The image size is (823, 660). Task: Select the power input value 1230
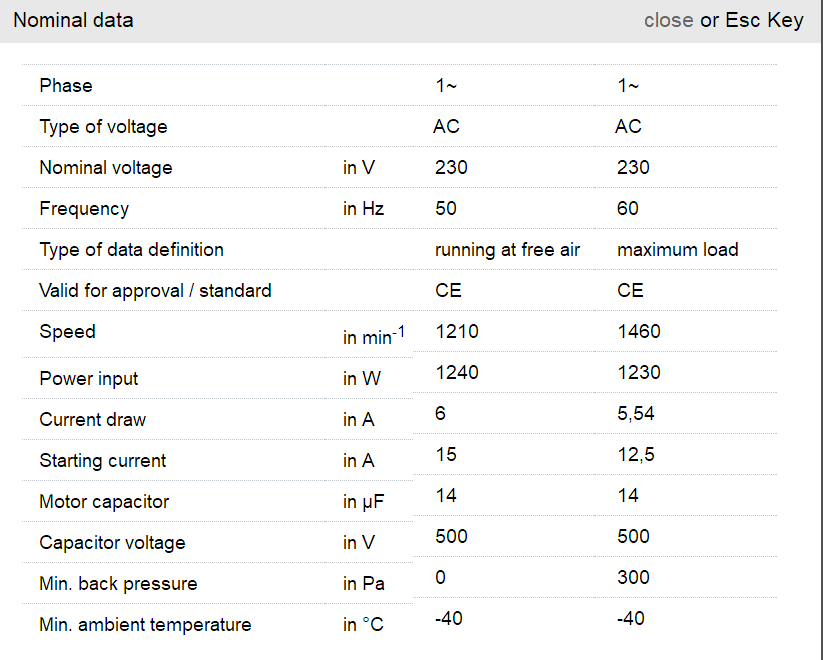click(639, 372)
